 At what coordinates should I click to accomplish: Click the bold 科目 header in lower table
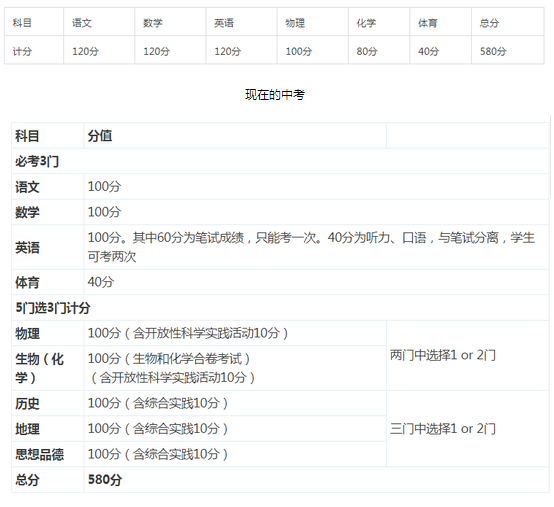27,136
